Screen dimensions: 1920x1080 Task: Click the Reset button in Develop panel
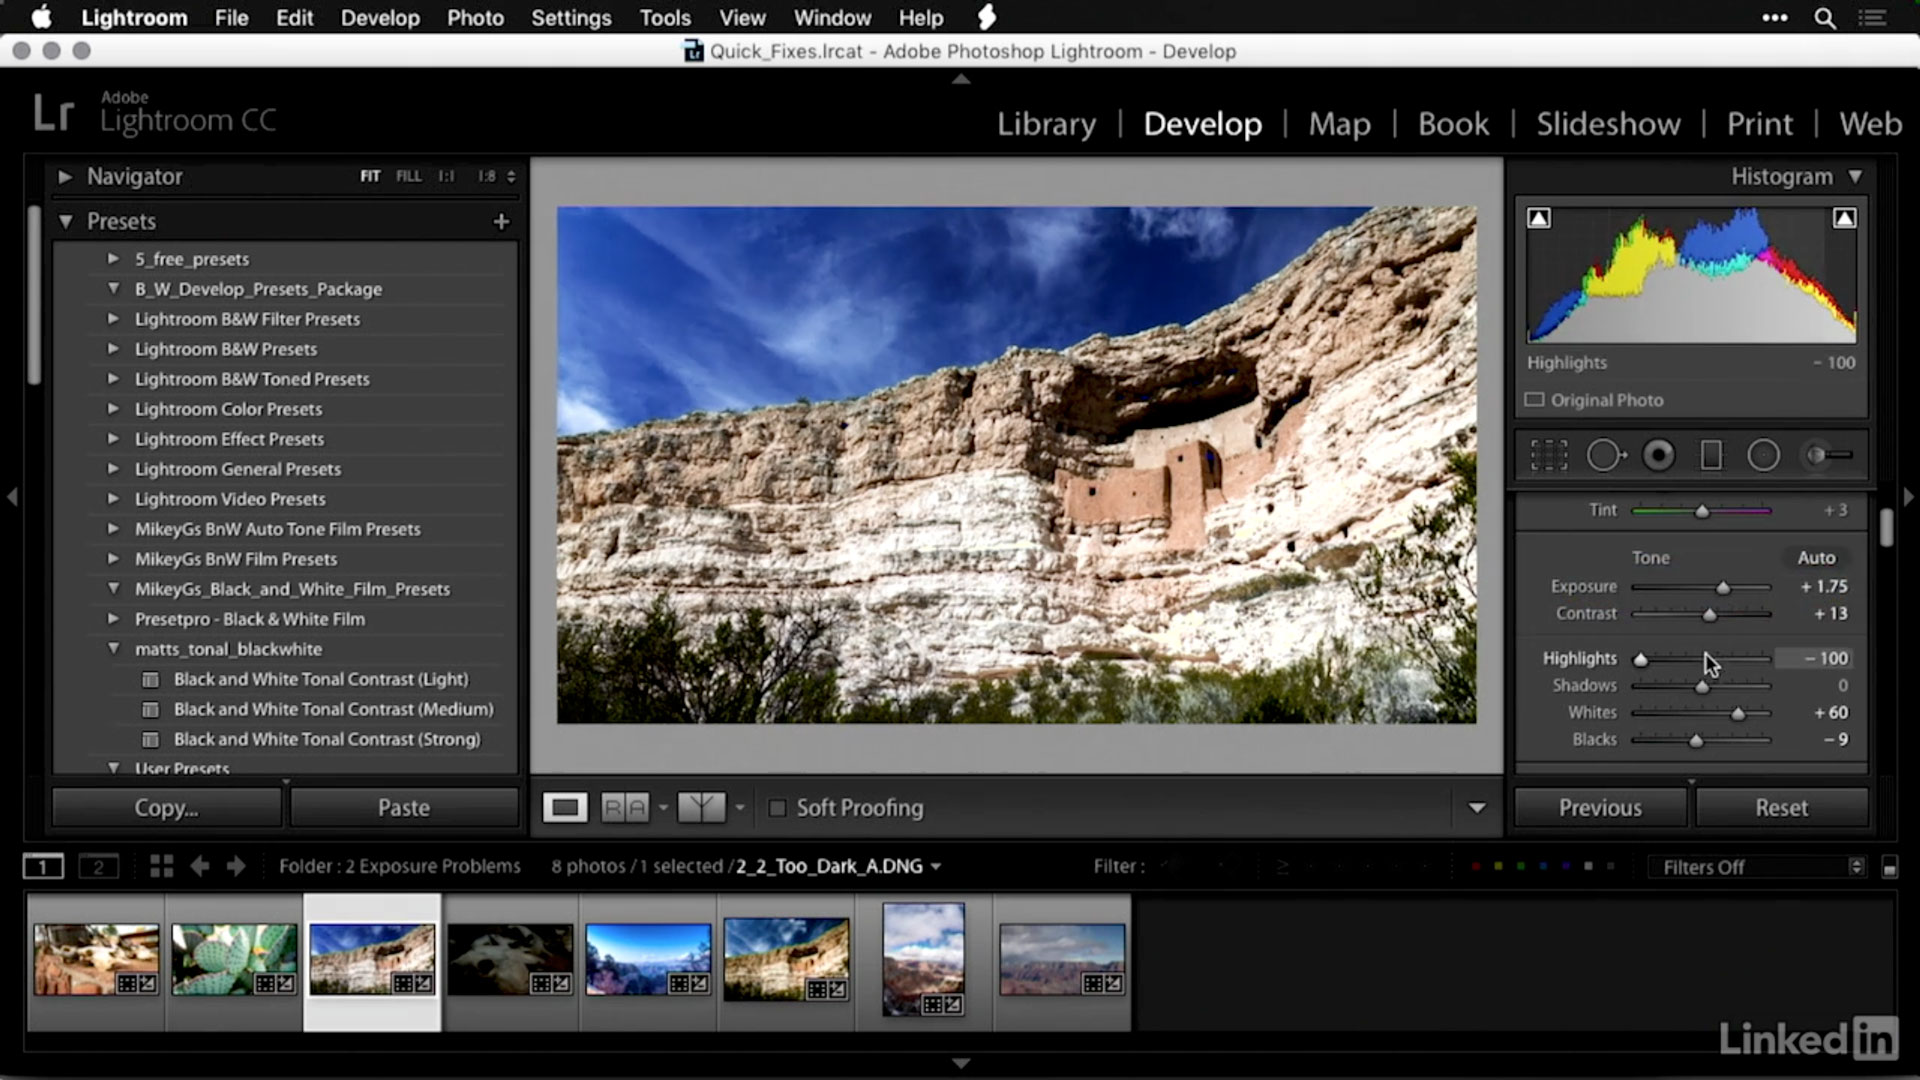1780,807
